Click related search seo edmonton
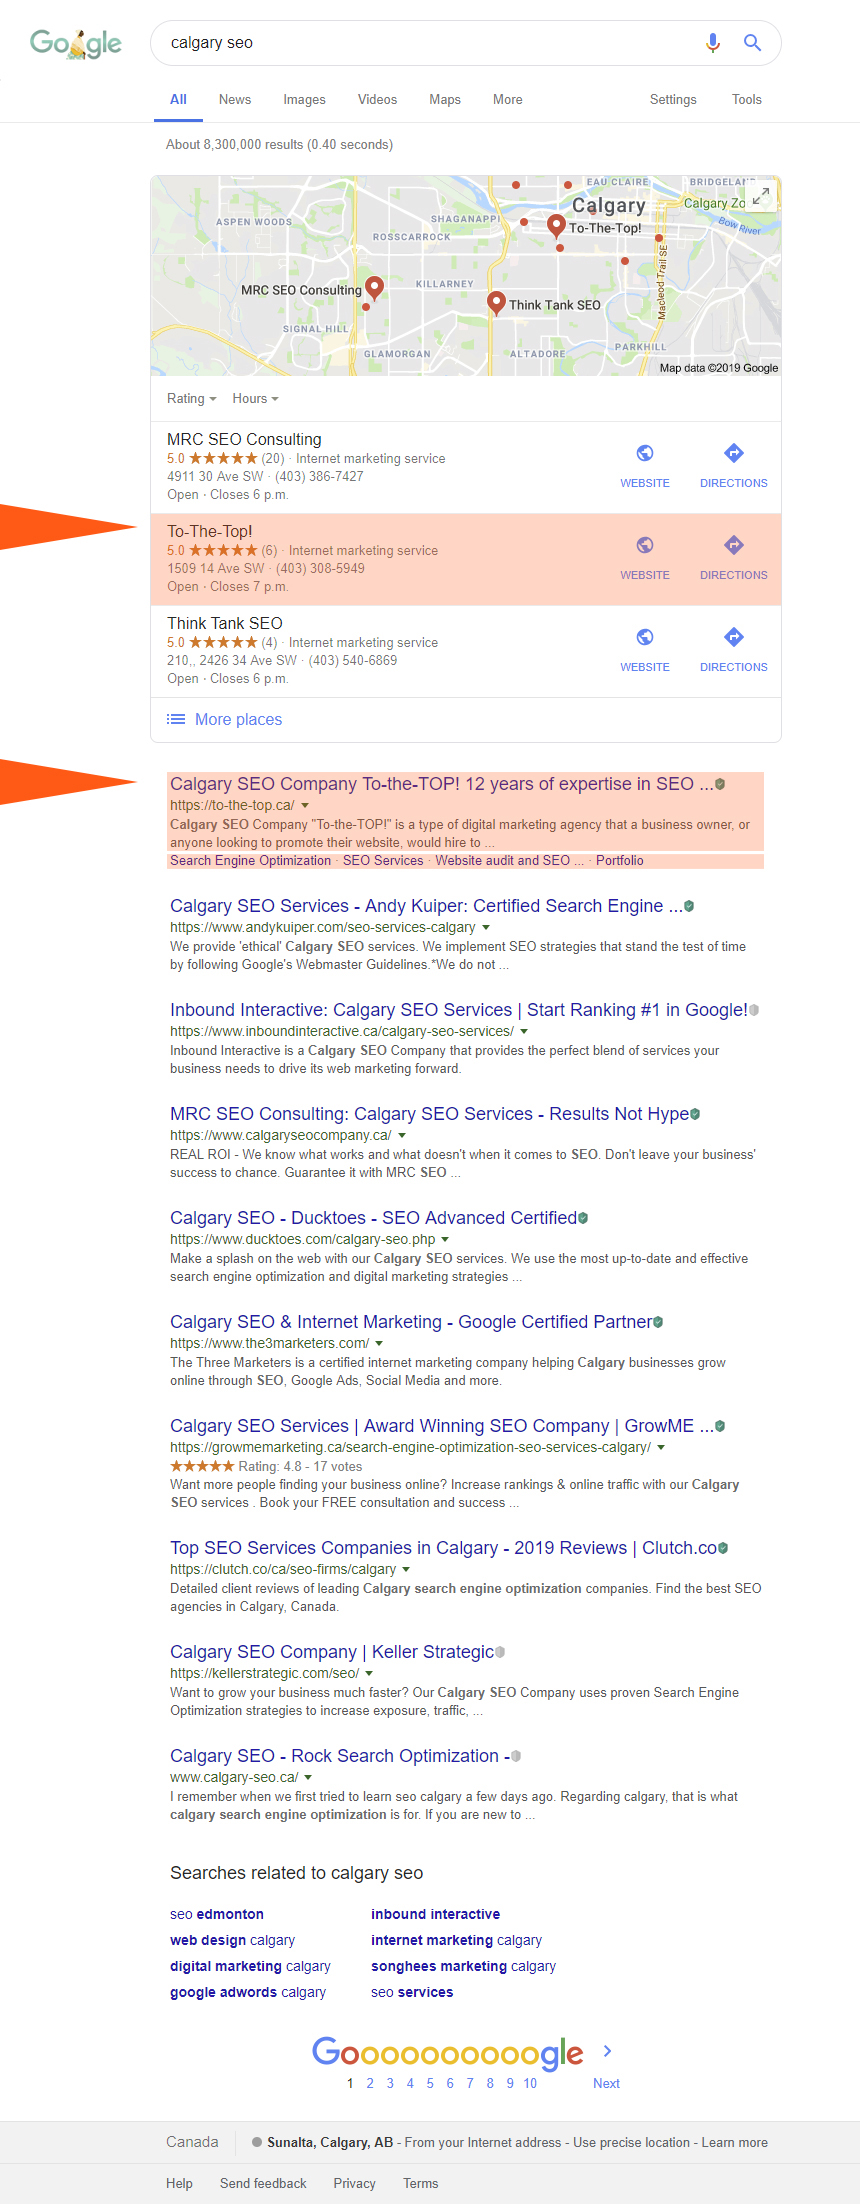 click(217, 1914)
